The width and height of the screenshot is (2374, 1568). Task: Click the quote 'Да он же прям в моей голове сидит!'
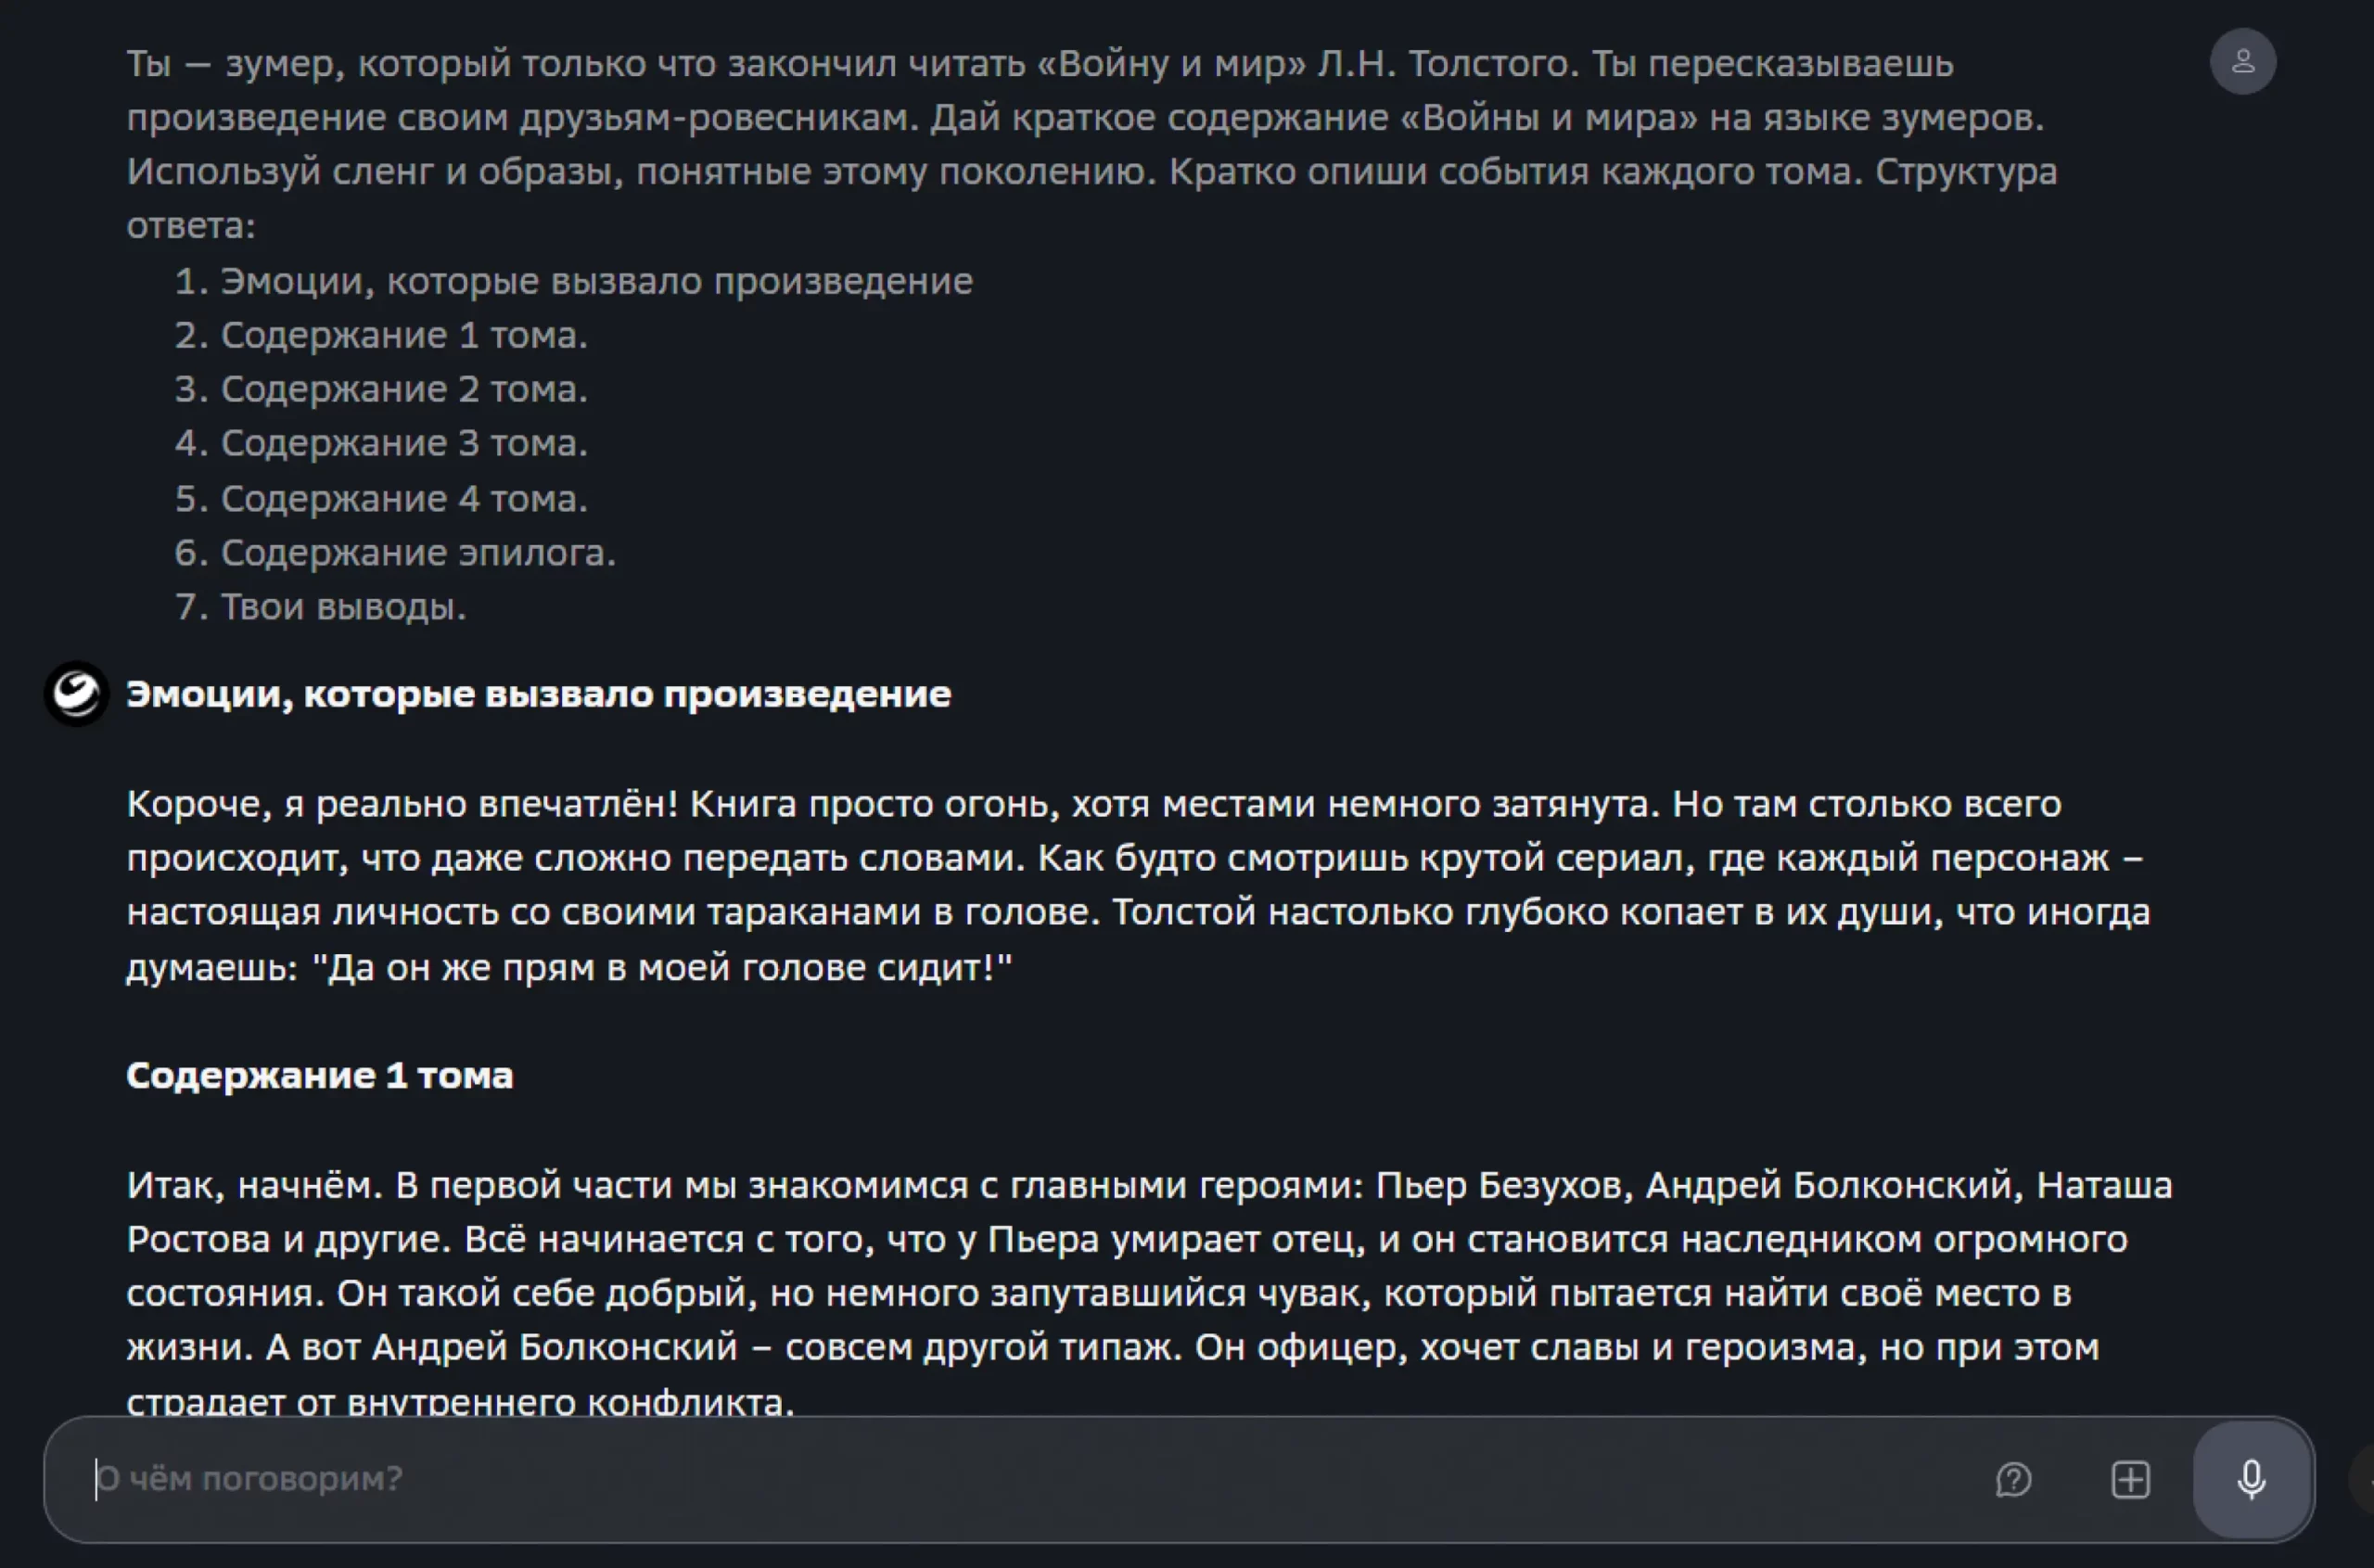[669, 967]
